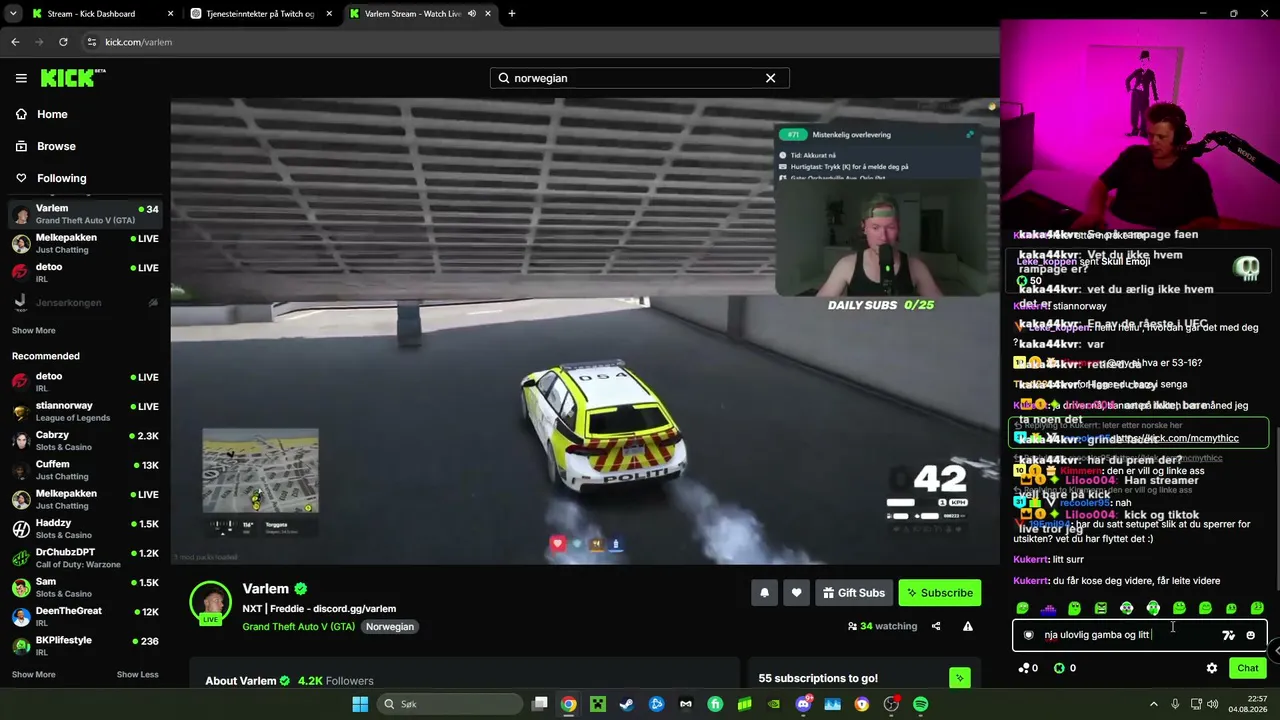Open DrChubzDPT recommended channel

click(86, 558)
